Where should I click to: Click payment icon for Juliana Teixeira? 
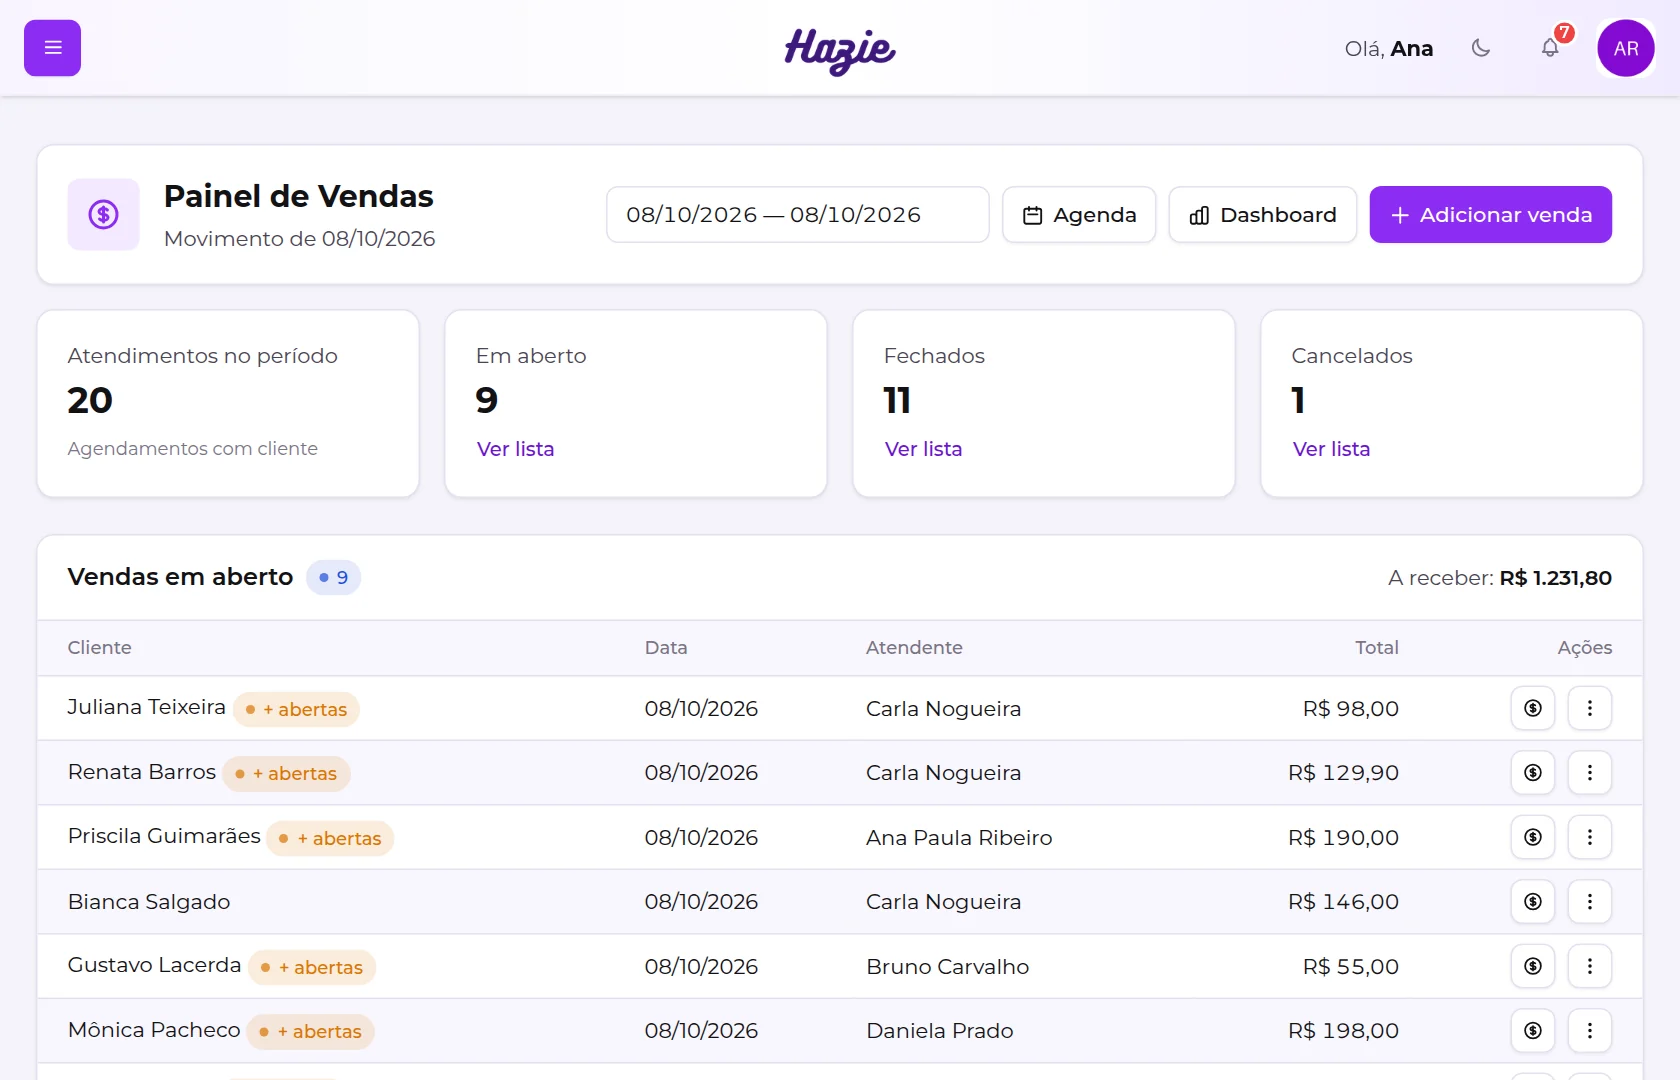(x=1533, y=708)
